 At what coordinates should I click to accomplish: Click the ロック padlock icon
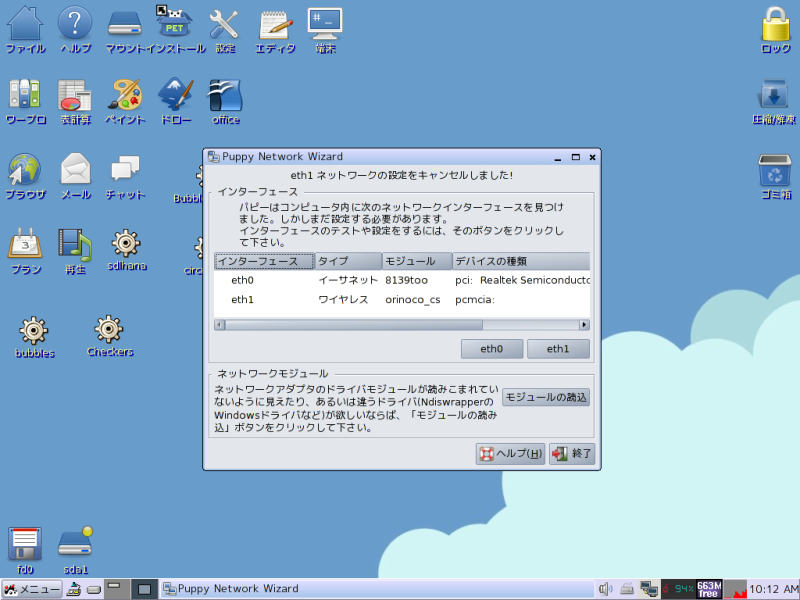(776, 23)
